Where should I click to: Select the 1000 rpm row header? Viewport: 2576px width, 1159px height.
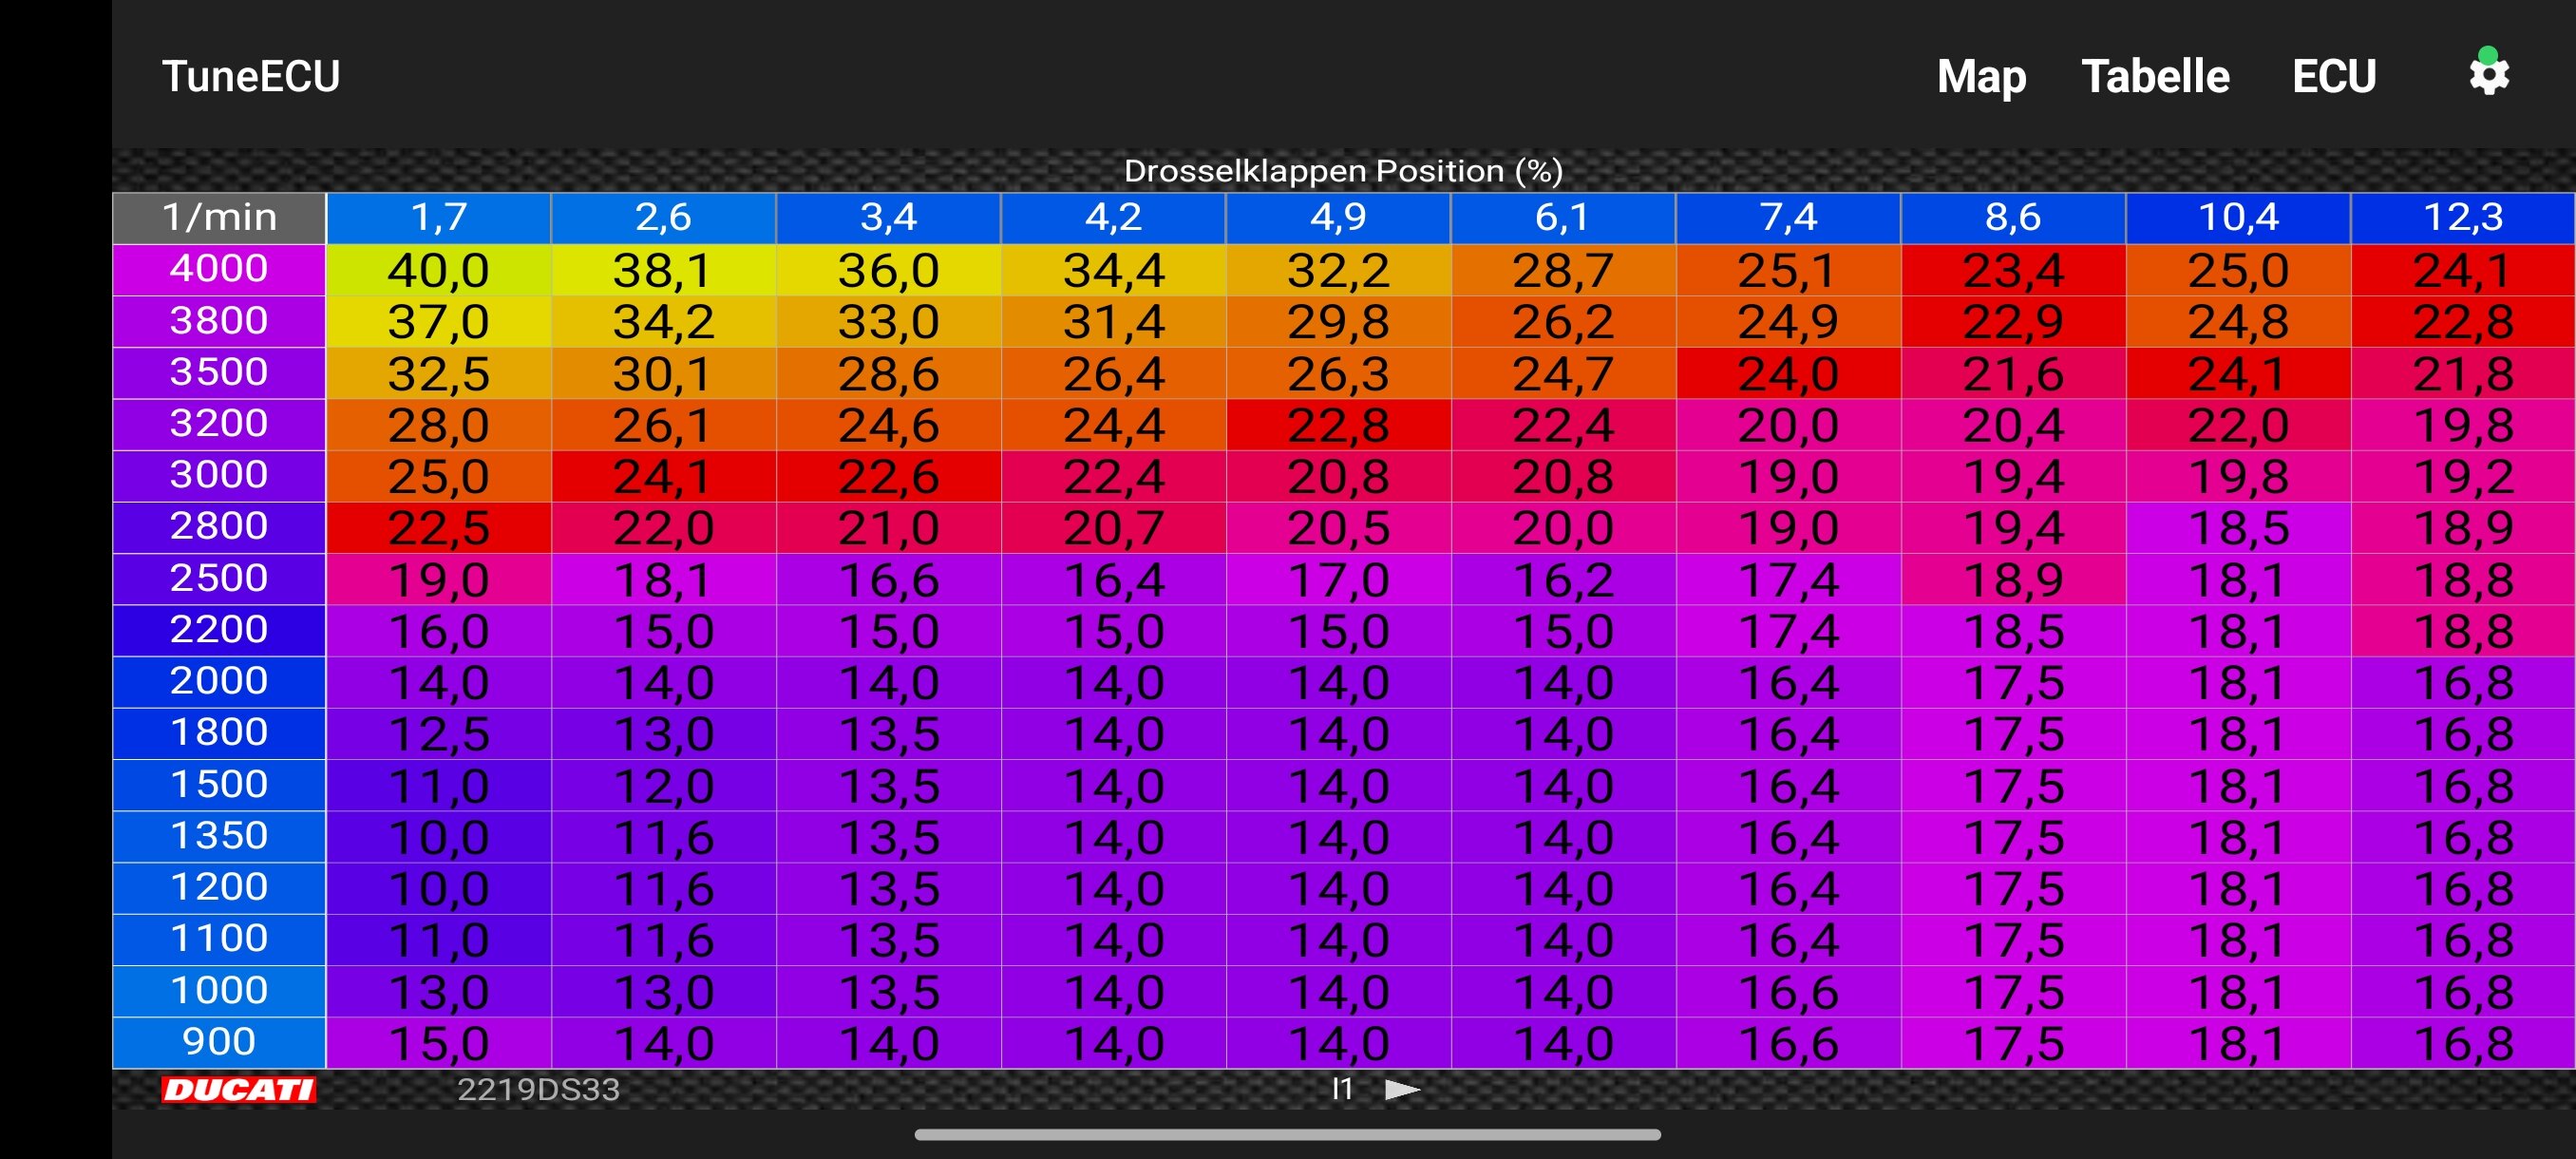click(x=219, y=990)
